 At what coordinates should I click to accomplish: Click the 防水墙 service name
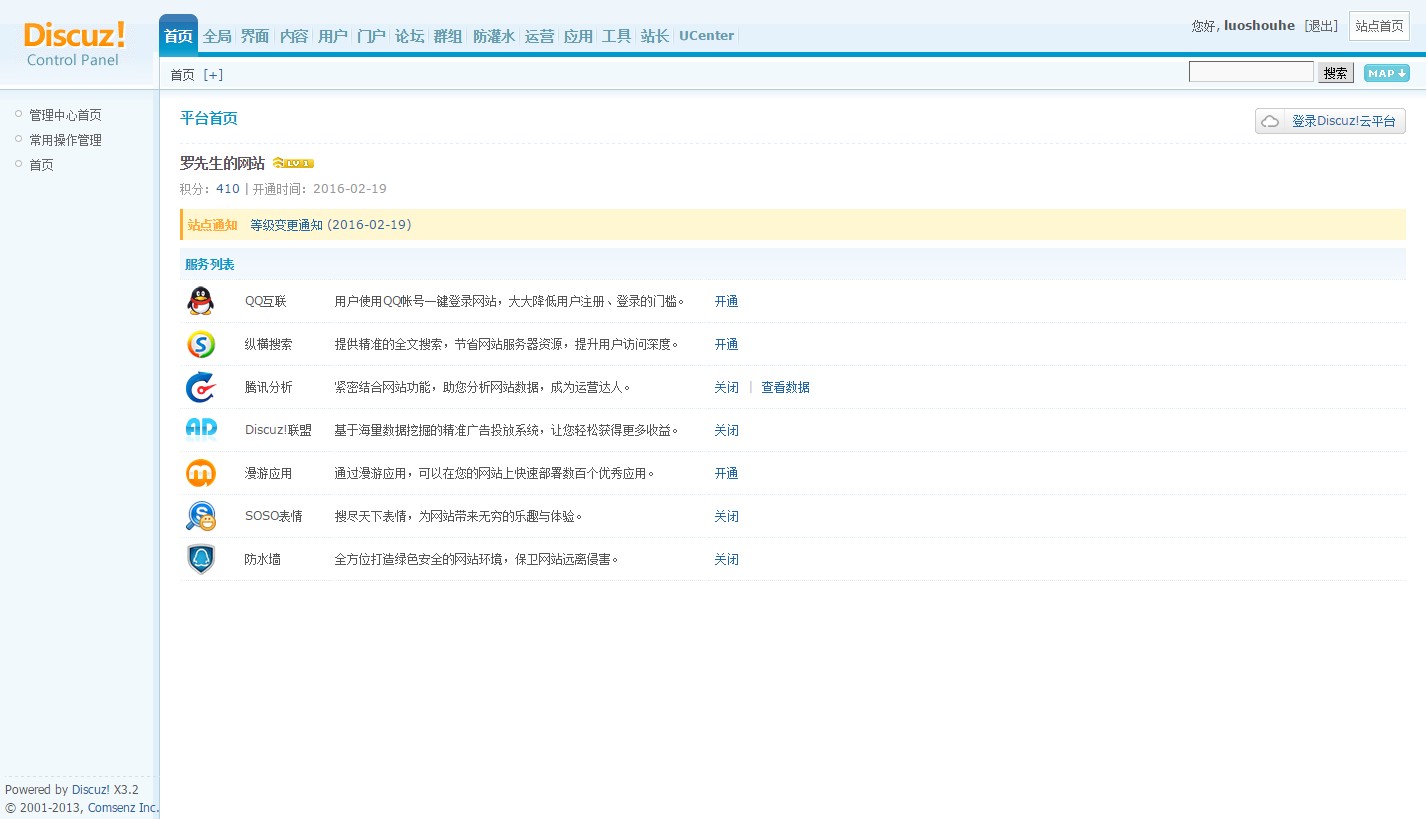(263, 559)
